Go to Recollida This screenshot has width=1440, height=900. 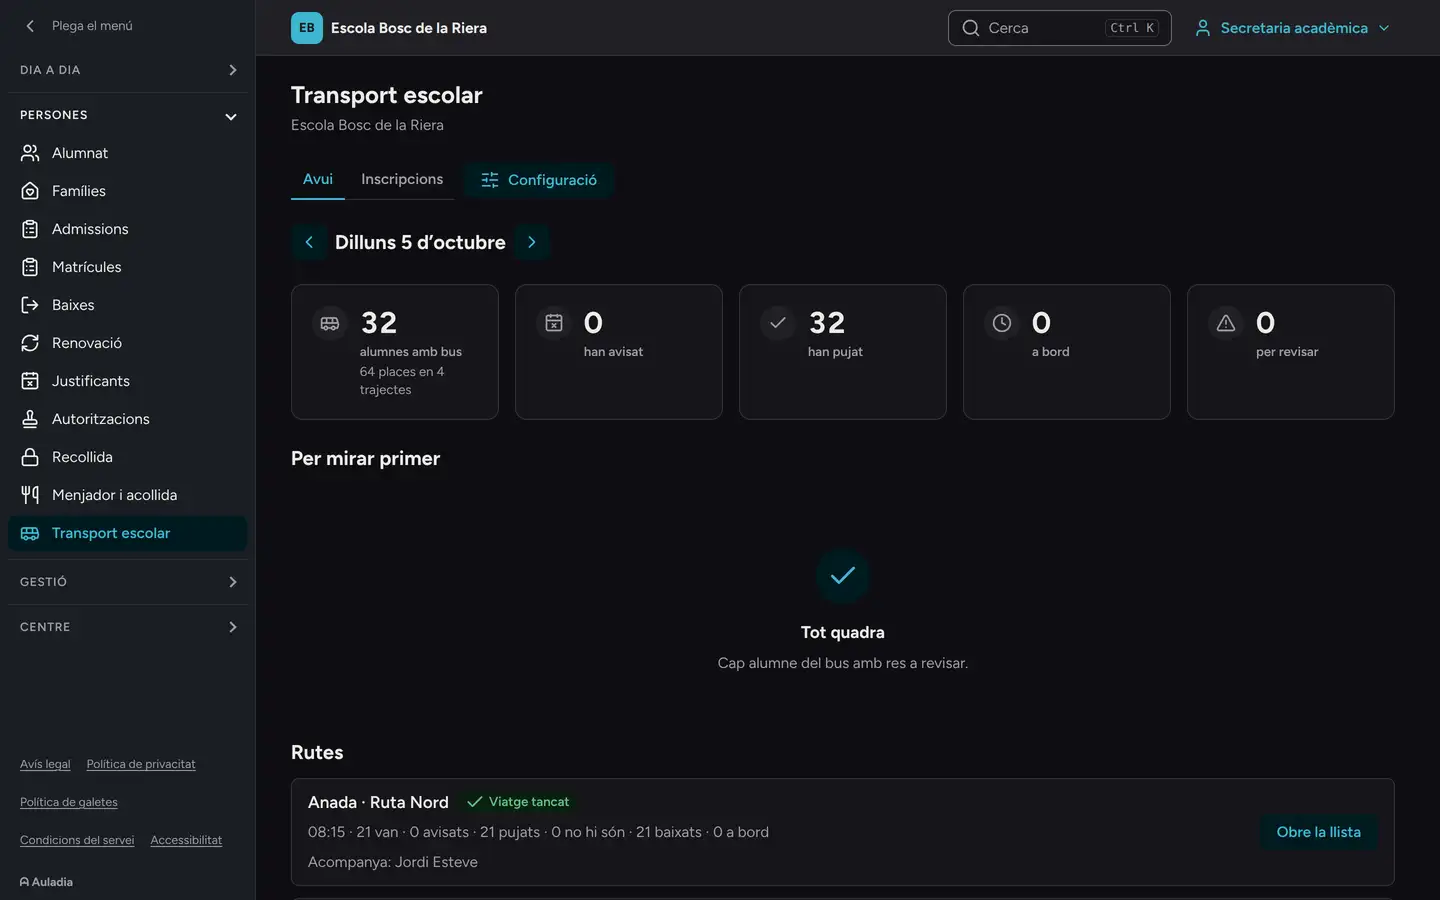(x=127, y=457)
